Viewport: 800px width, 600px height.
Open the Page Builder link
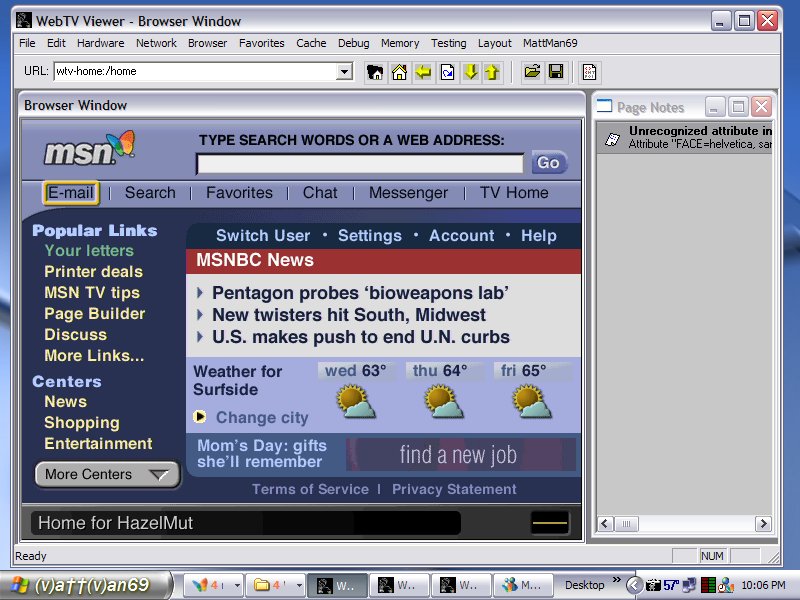pyautogui.click(x=94, y=313)
